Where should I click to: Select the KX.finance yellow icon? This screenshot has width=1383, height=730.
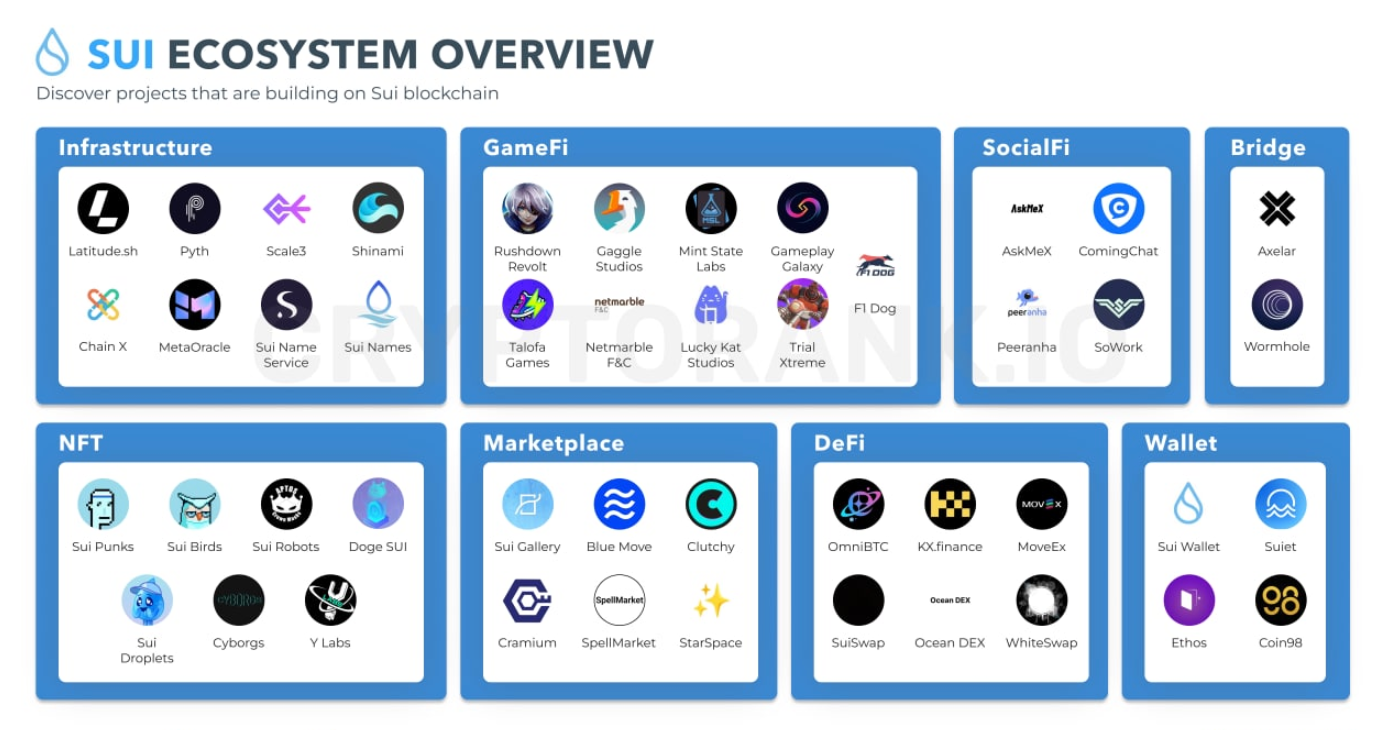[950, 504]
